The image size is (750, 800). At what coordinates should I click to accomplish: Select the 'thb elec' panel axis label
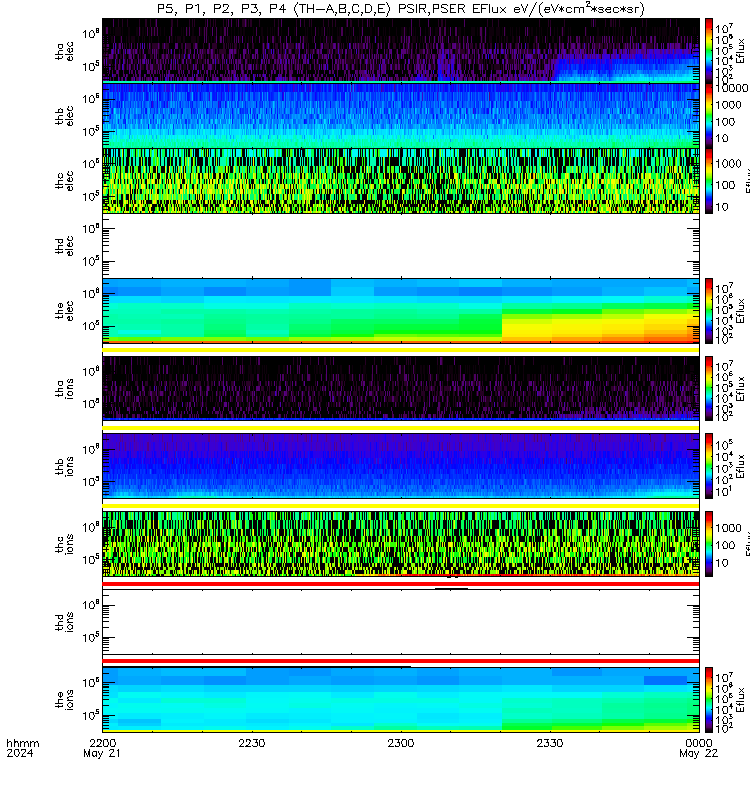(65, 116)
